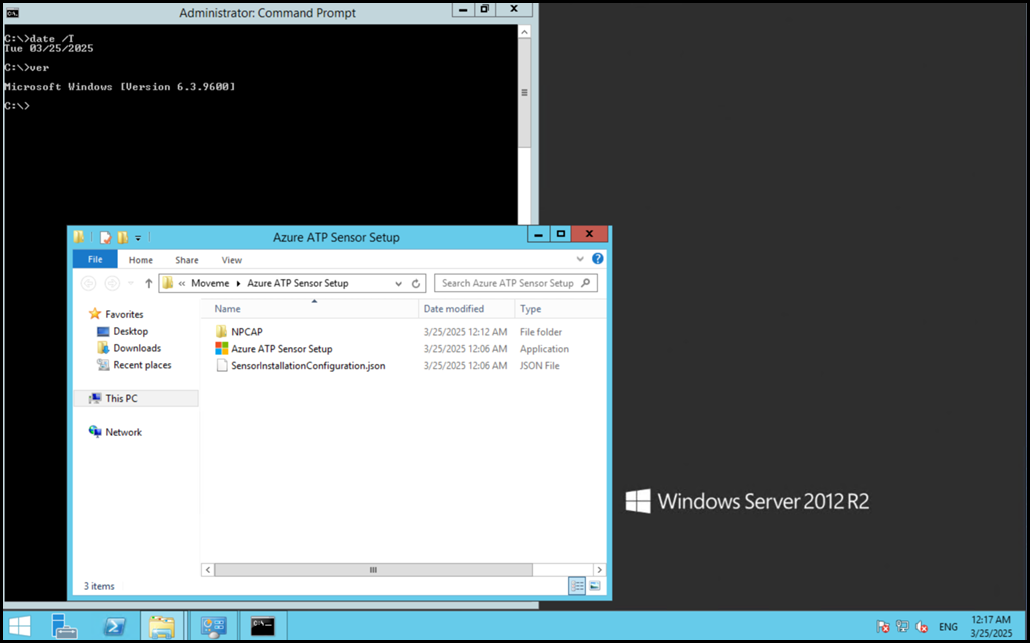The image size is (1030, 643).
Task: Open the NPCAP folder
Action: [246, 332]
